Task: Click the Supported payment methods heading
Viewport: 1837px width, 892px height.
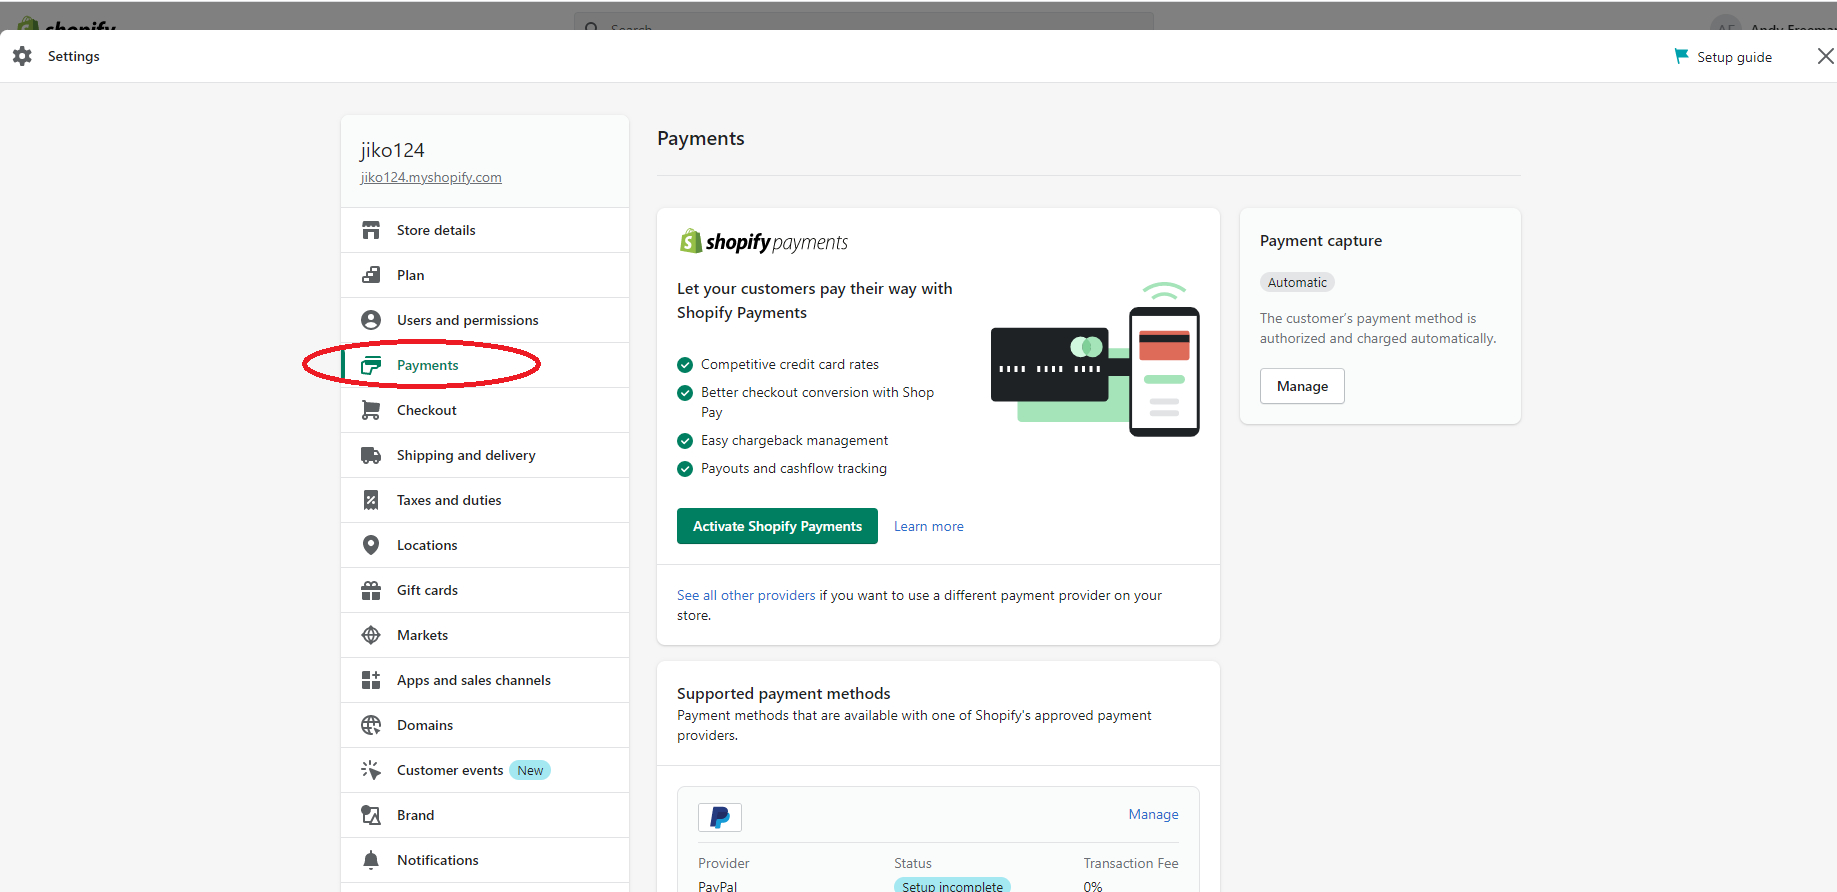Action: coord(783,693)
